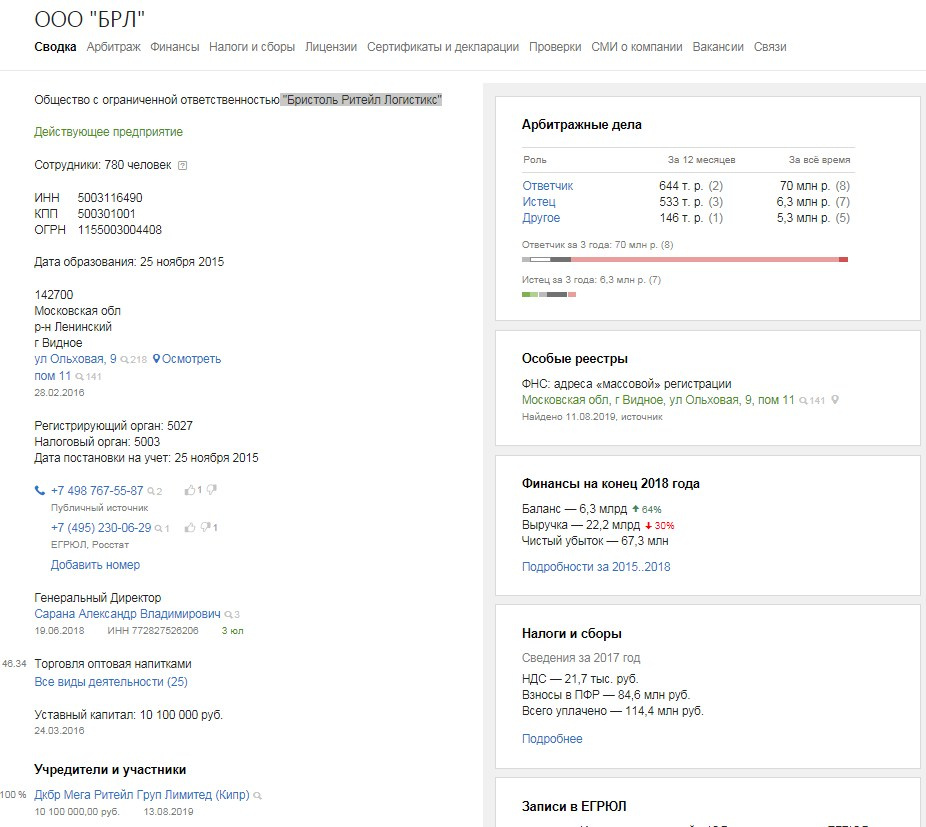
Task: Open the ул Ольховая, 9 address link
Action: pyautogui.click(x=75, y=359)
